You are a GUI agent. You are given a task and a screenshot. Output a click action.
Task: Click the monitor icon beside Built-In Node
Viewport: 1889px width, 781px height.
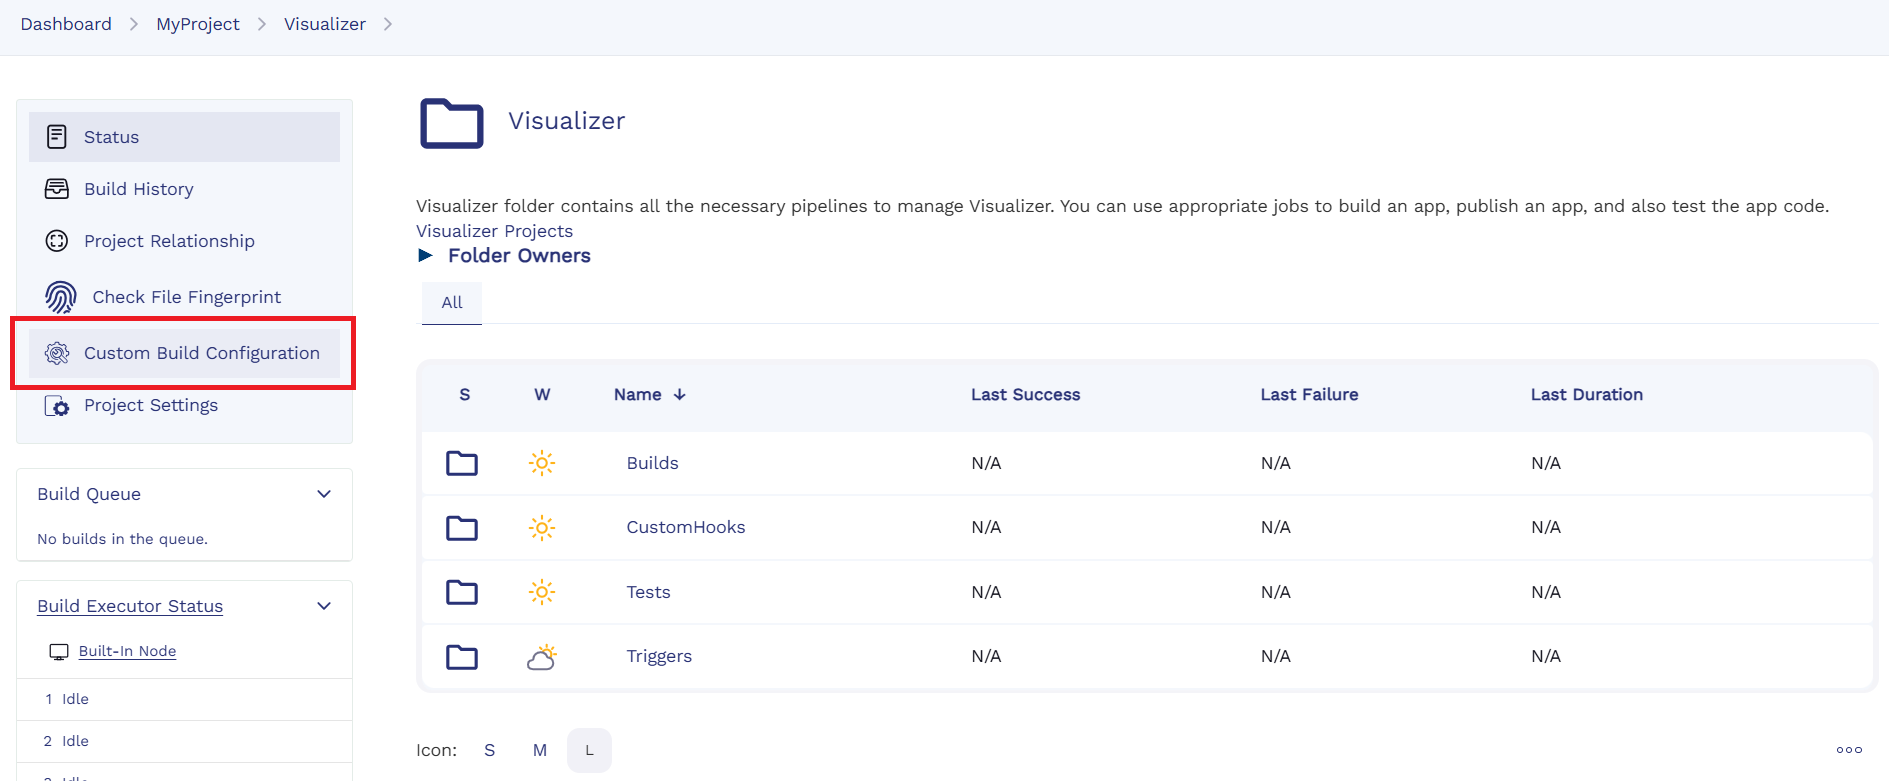pyautogui.click(x=59, y=652)
